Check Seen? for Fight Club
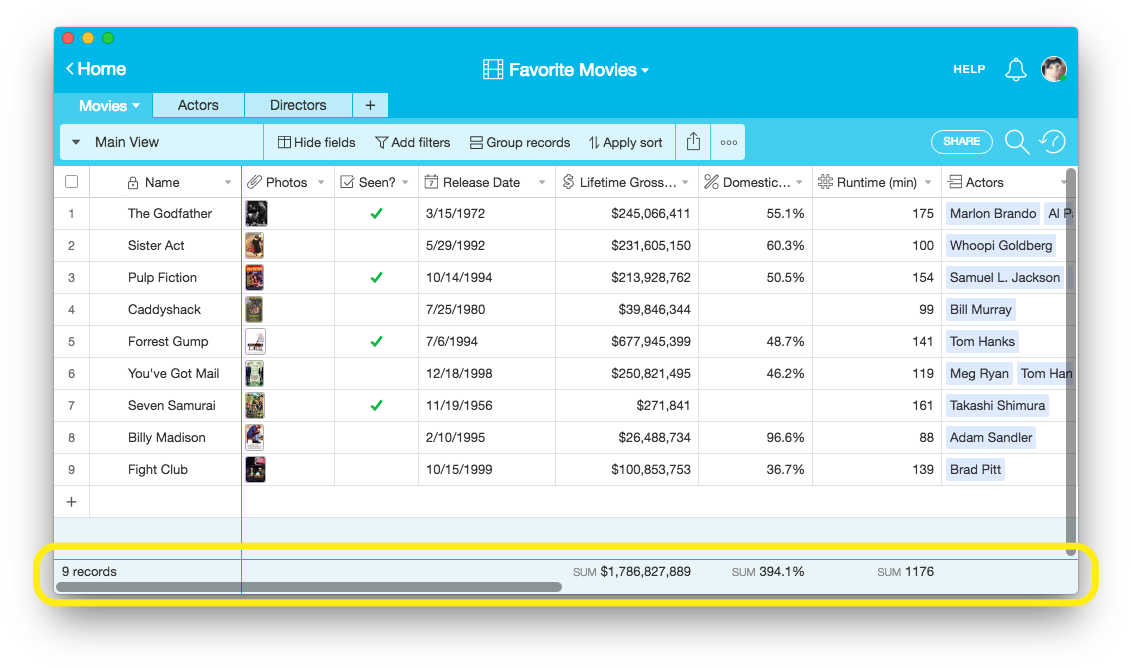The width and height of the screenshot is (1131, 668). [377, 469]
